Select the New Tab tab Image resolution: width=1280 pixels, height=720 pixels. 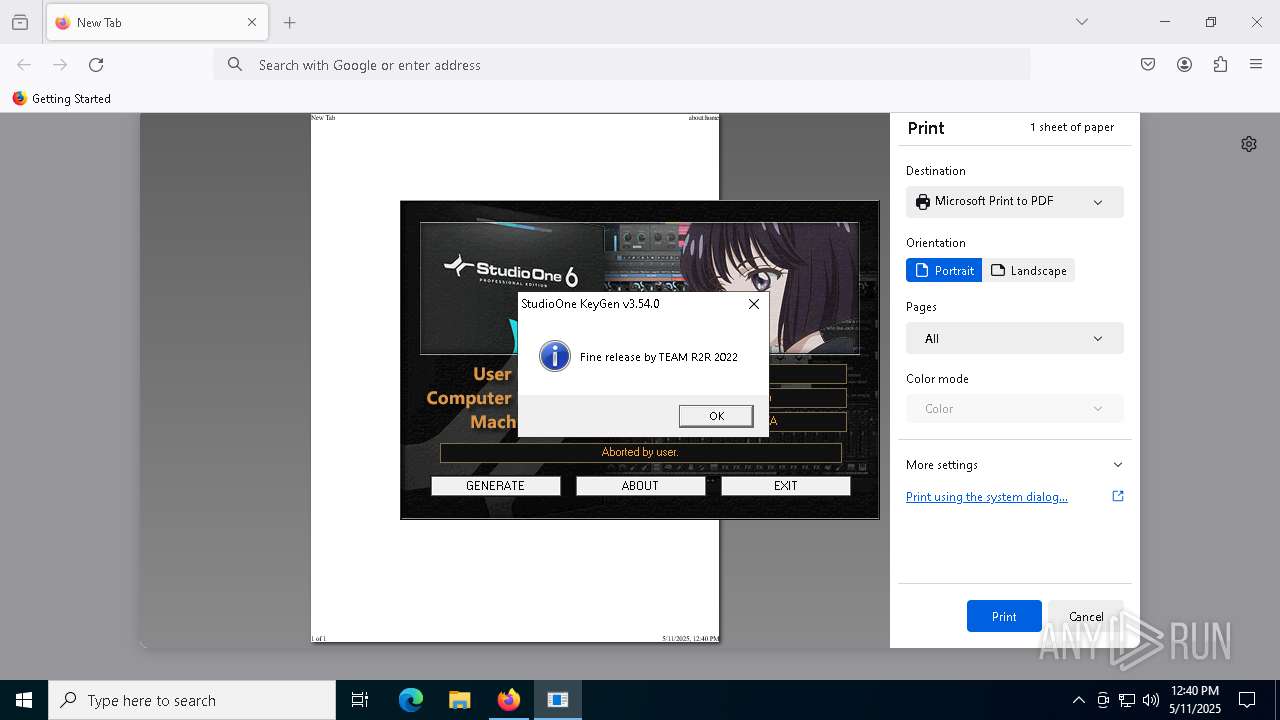tap(157, 22)
